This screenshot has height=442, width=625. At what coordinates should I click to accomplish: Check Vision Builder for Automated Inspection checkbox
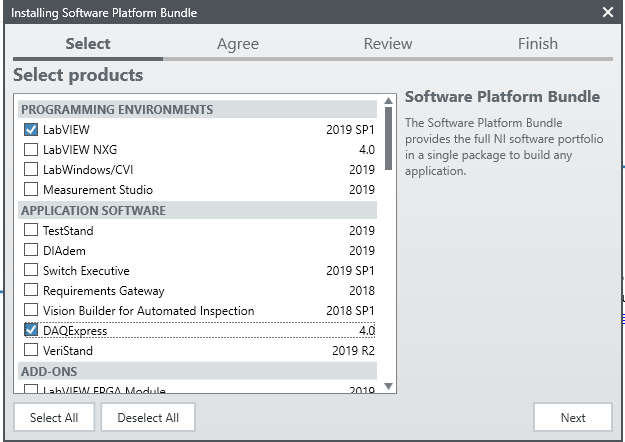pos(31,310)
